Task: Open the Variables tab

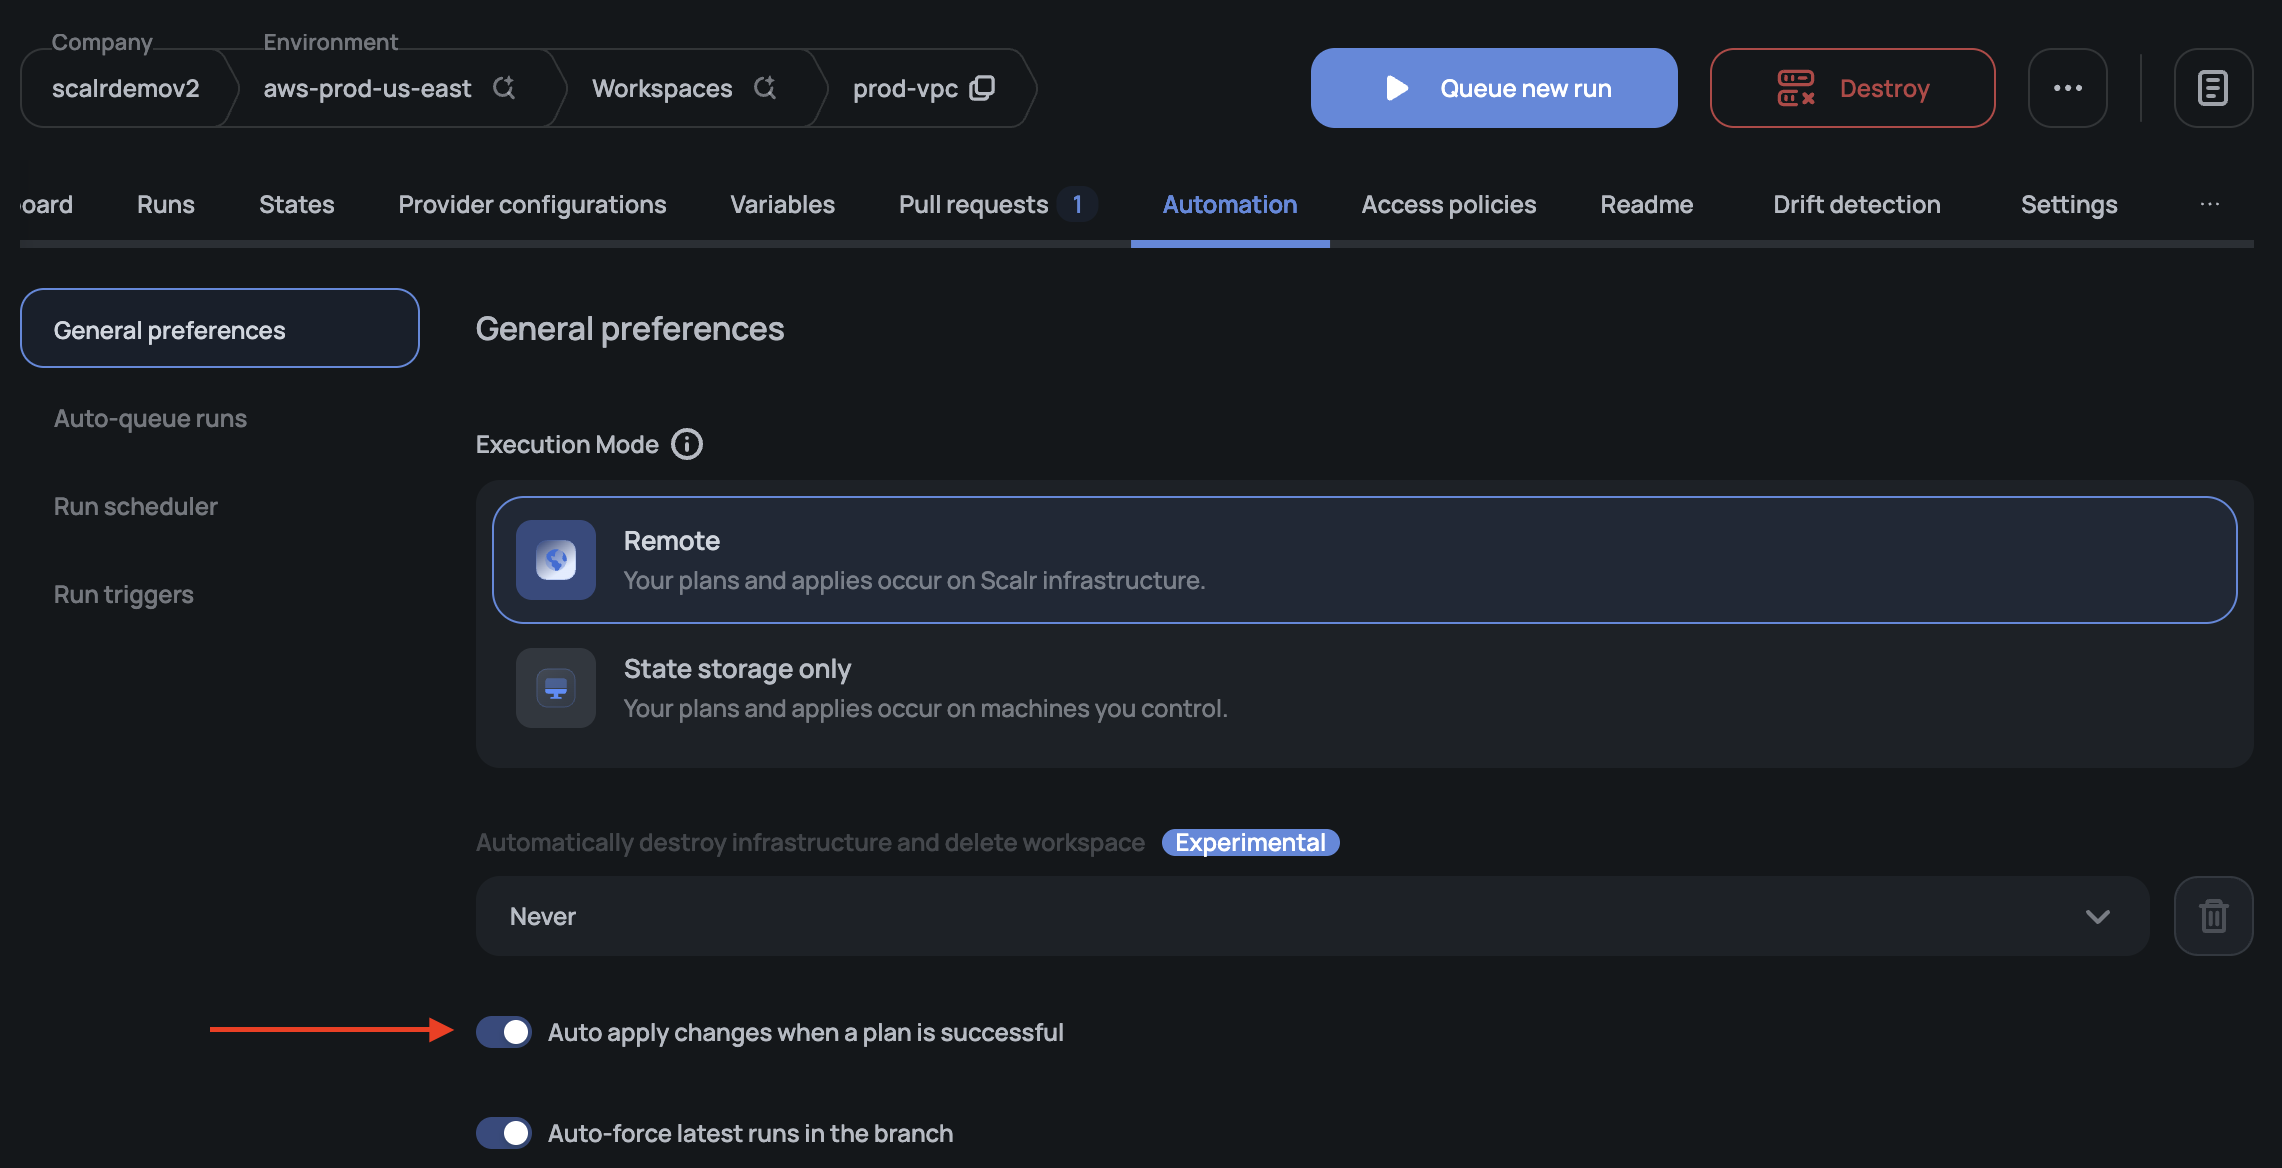Action: coord(782,204)
